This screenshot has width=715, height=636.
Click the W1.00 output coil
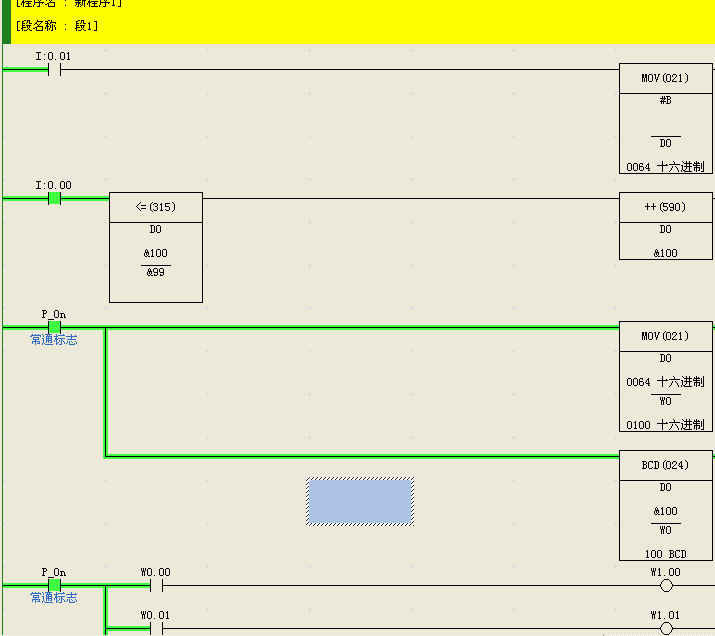[x=666, y=585]
